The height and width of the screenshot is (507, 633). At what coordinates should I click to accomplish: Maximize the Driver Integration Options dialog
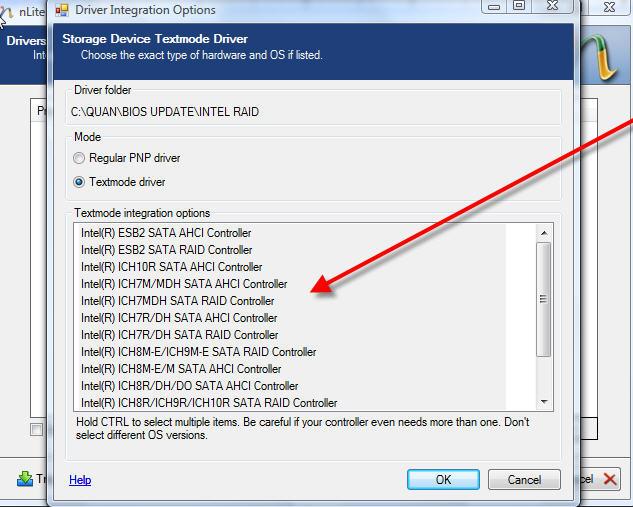click(519, 6)
